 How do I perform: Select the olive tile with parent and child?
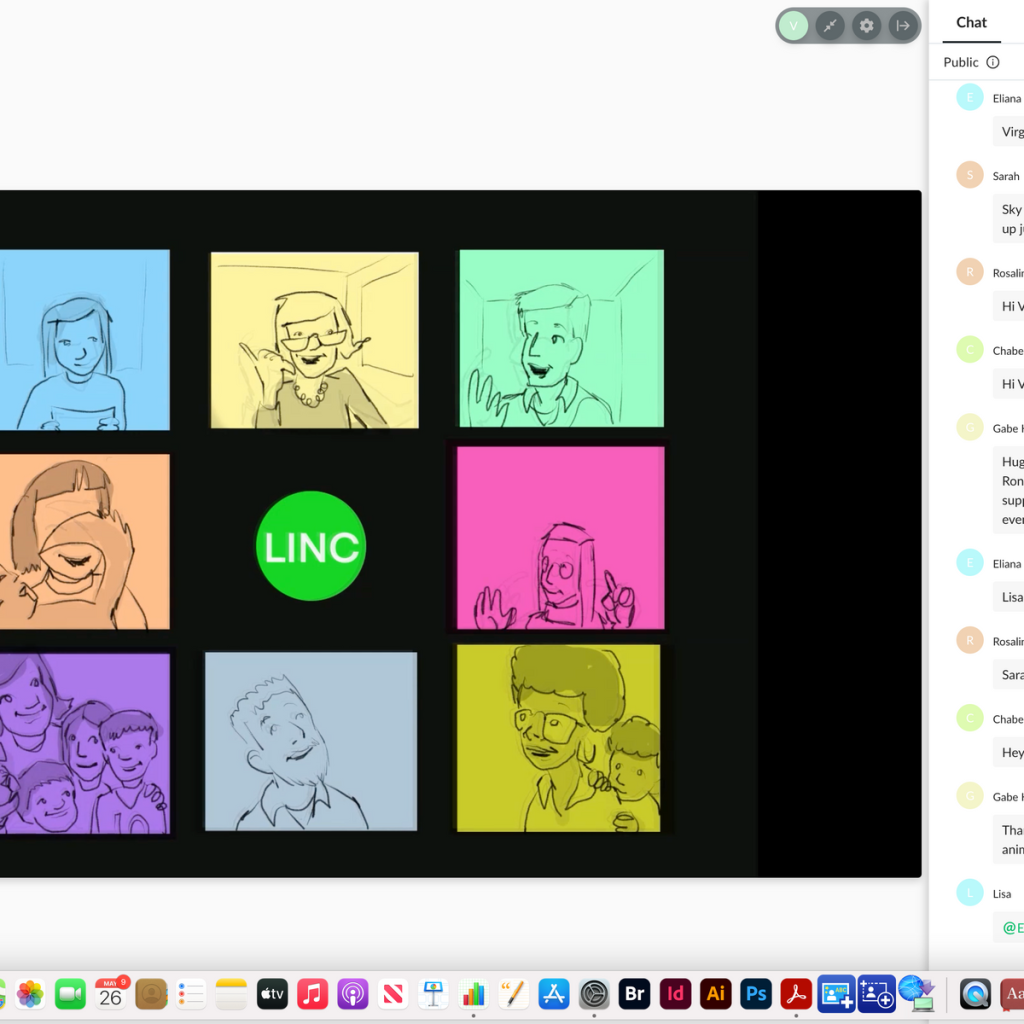(x=558, y=738)
